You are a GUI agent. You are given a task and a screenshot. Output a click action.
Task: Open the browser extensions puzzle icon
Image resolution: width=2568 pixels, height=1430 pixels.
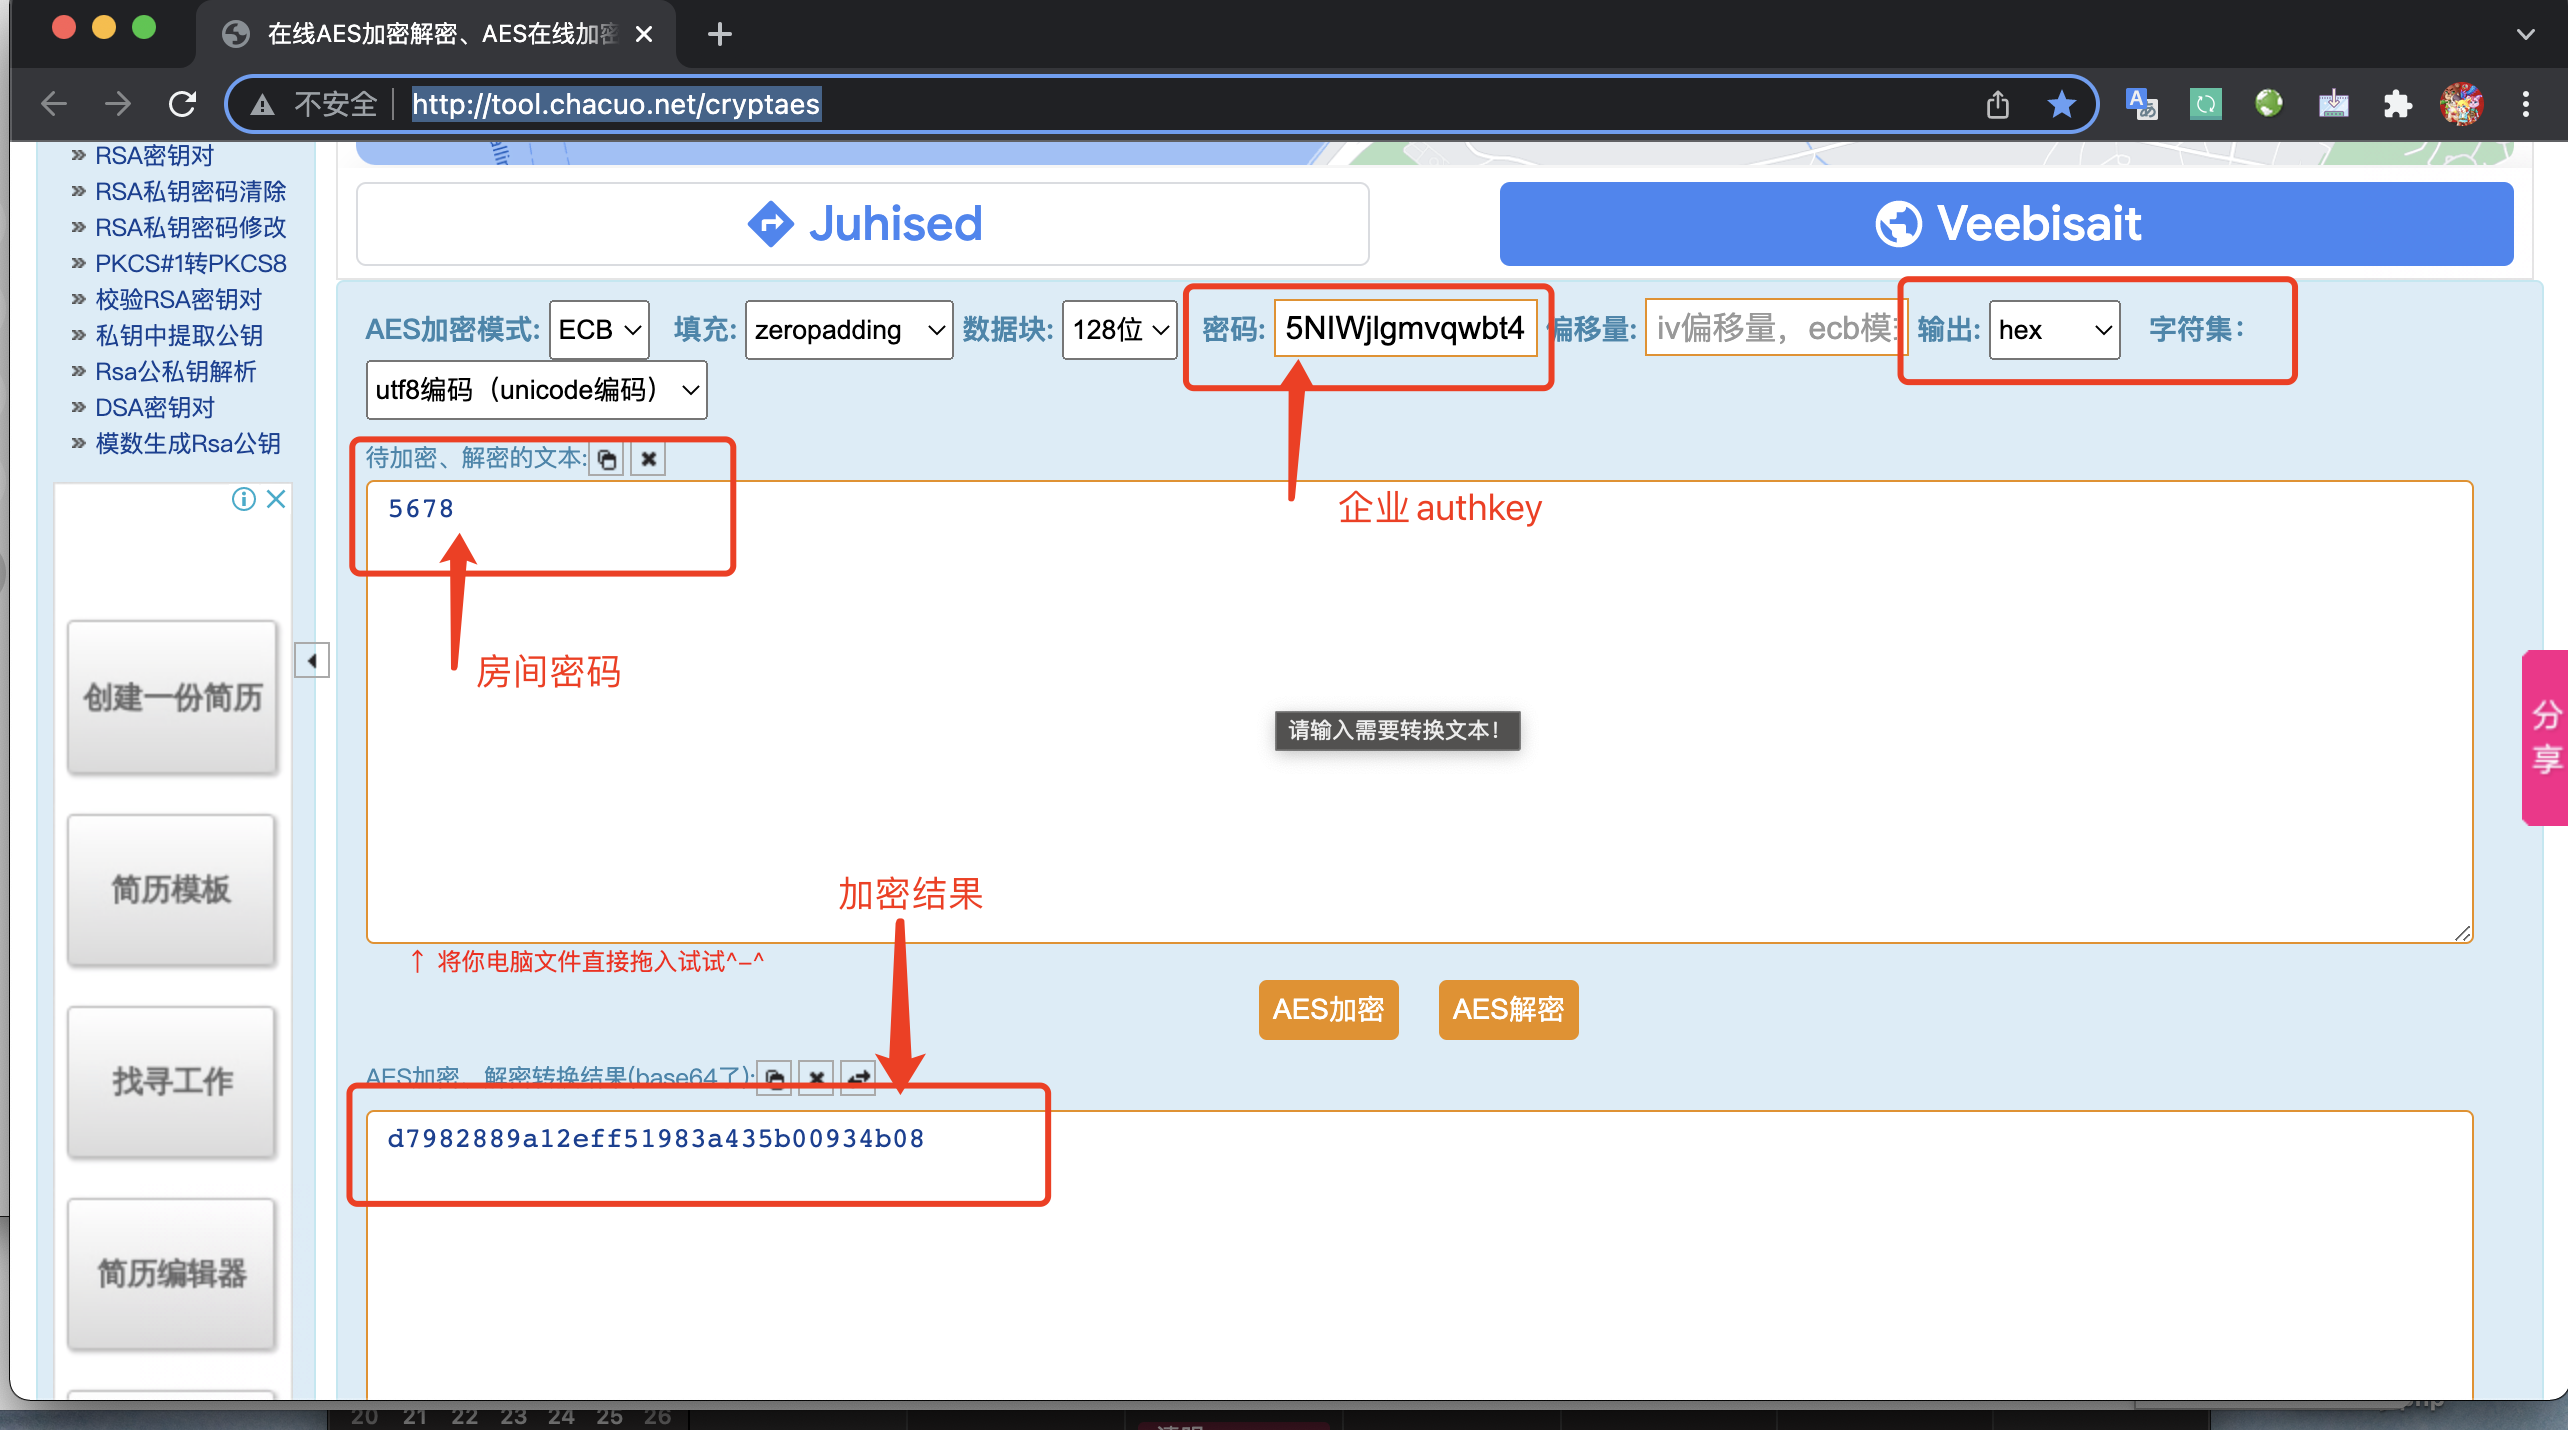coord(2396,103)
